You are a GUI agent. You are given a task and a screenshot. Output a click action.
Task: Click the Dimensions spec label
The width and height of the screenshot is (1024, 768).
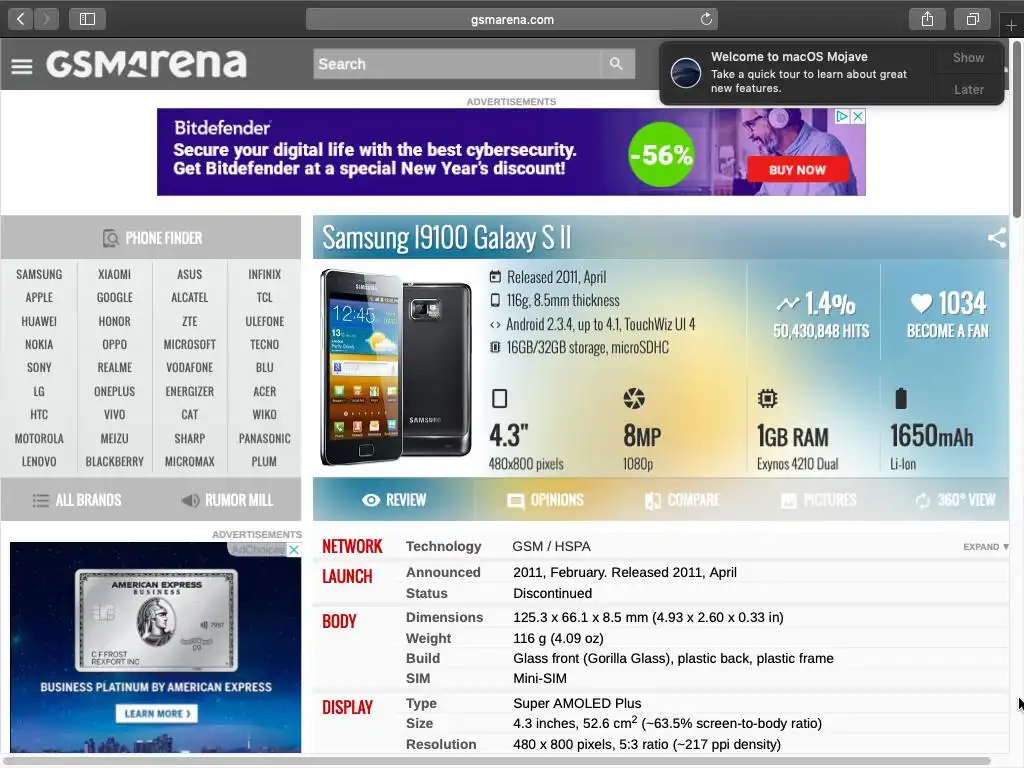pyautogui.click(x=445, y=617)
